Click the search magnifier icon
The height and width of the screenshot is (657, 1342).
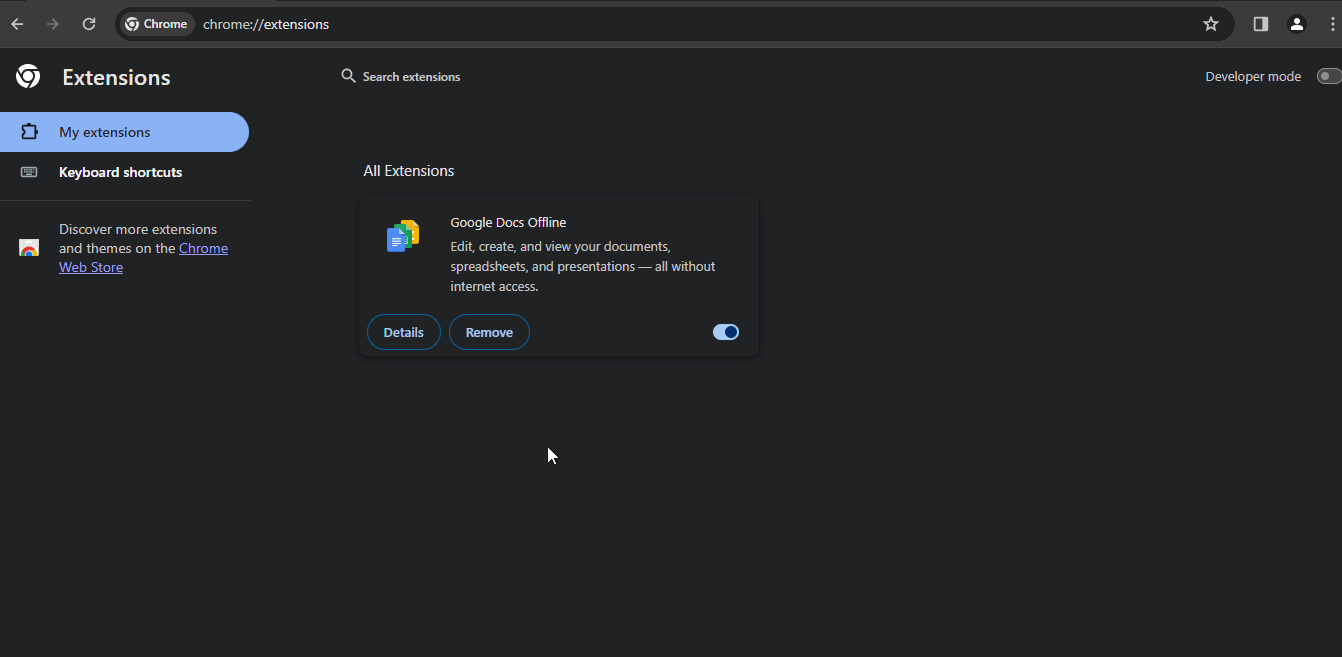[348, 76]
